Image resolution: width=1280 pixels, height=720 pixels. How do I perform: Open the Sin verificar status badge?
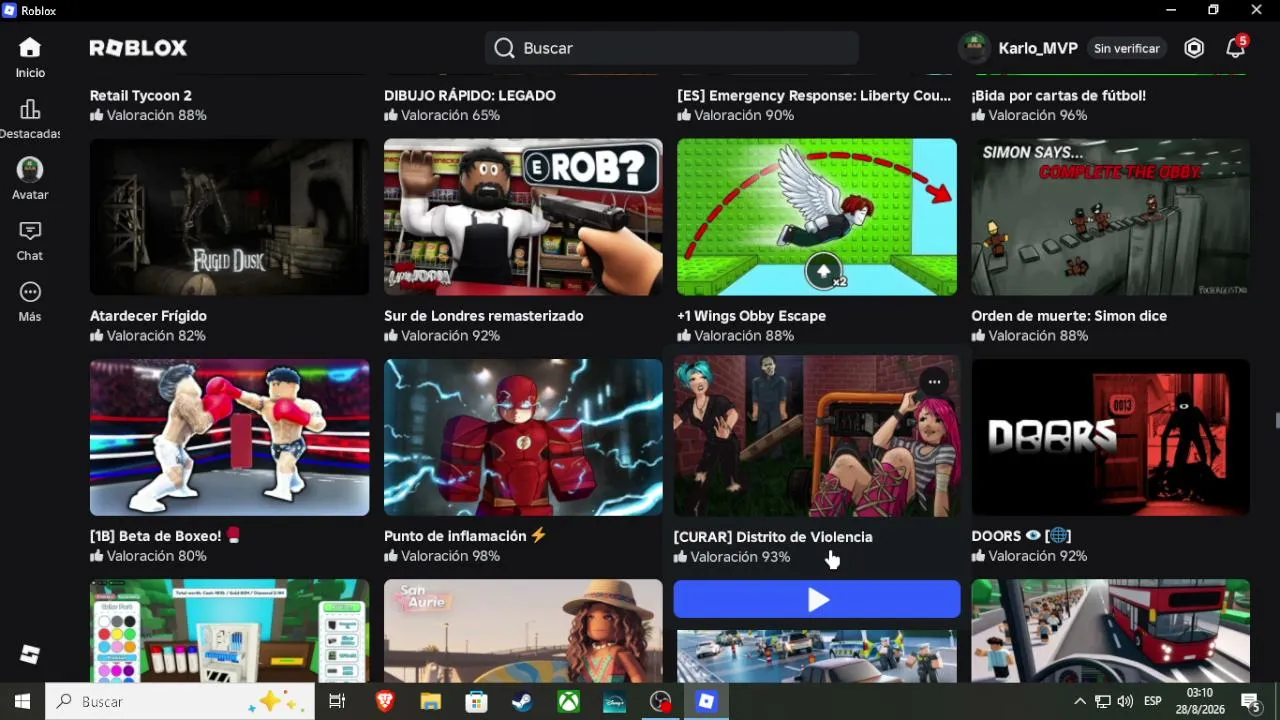coord(1127,48)
